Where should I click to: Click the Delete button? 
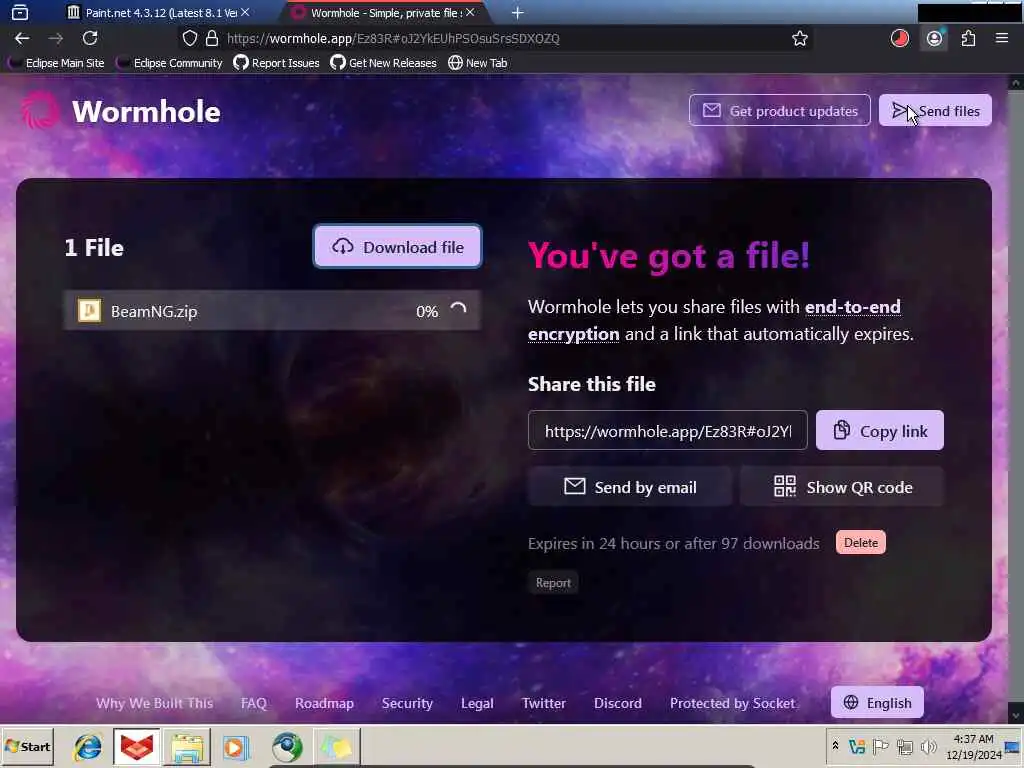(861, 542)
